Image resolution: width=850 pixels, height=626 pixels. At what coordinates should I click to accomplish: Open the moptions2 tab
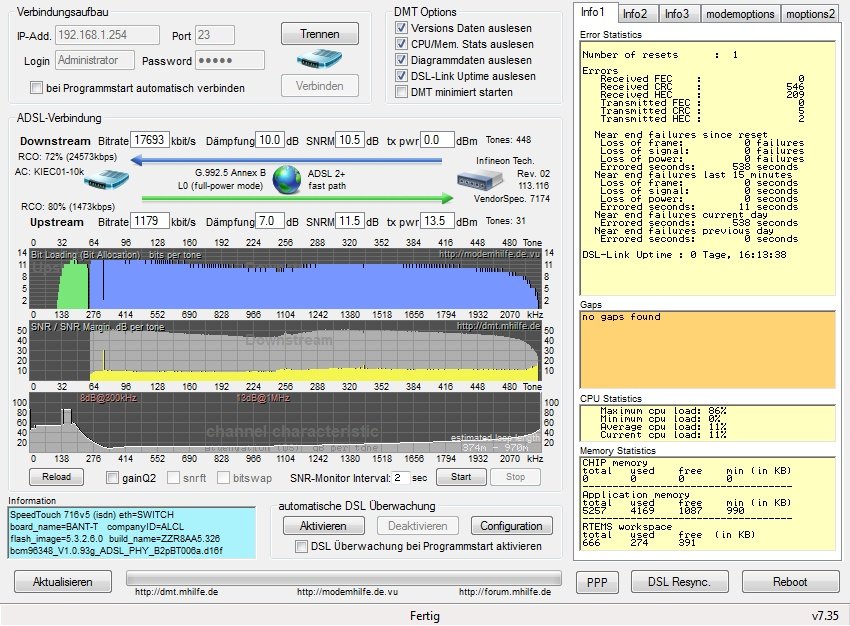[x=810, y=14]
